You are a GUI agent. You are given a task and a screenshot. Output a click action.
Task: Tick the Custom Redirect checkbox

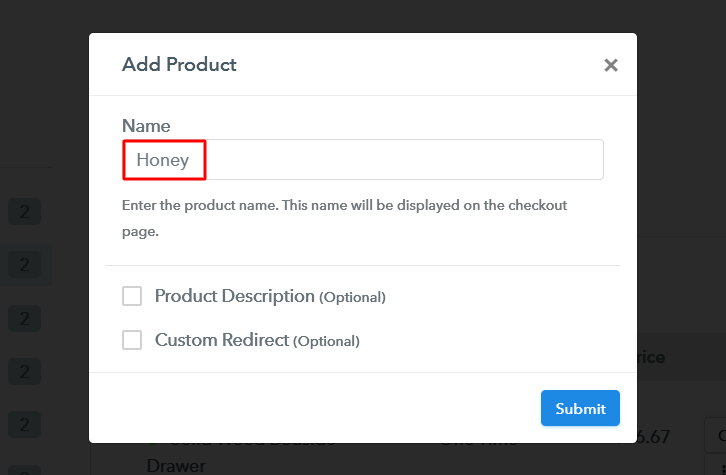[x=132, y=340]
